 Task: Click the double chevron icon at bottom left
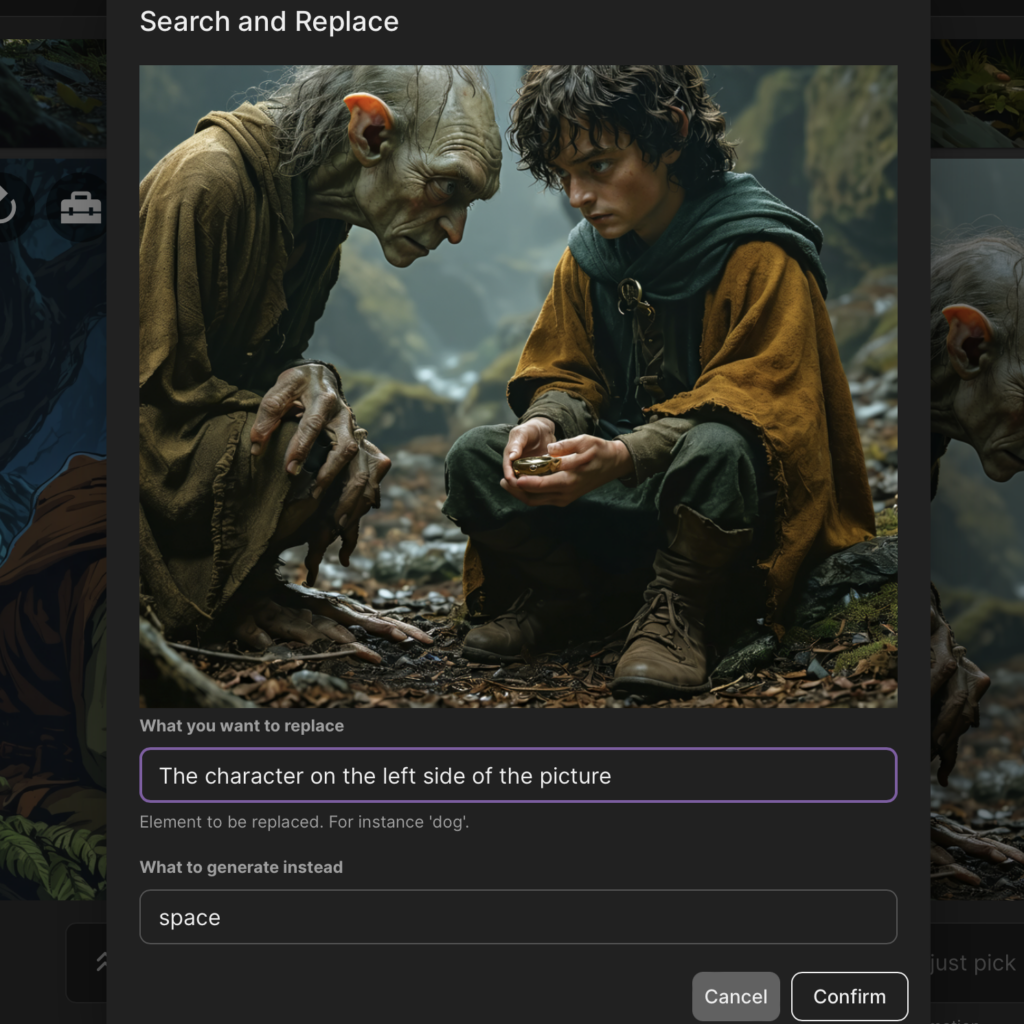100,962
